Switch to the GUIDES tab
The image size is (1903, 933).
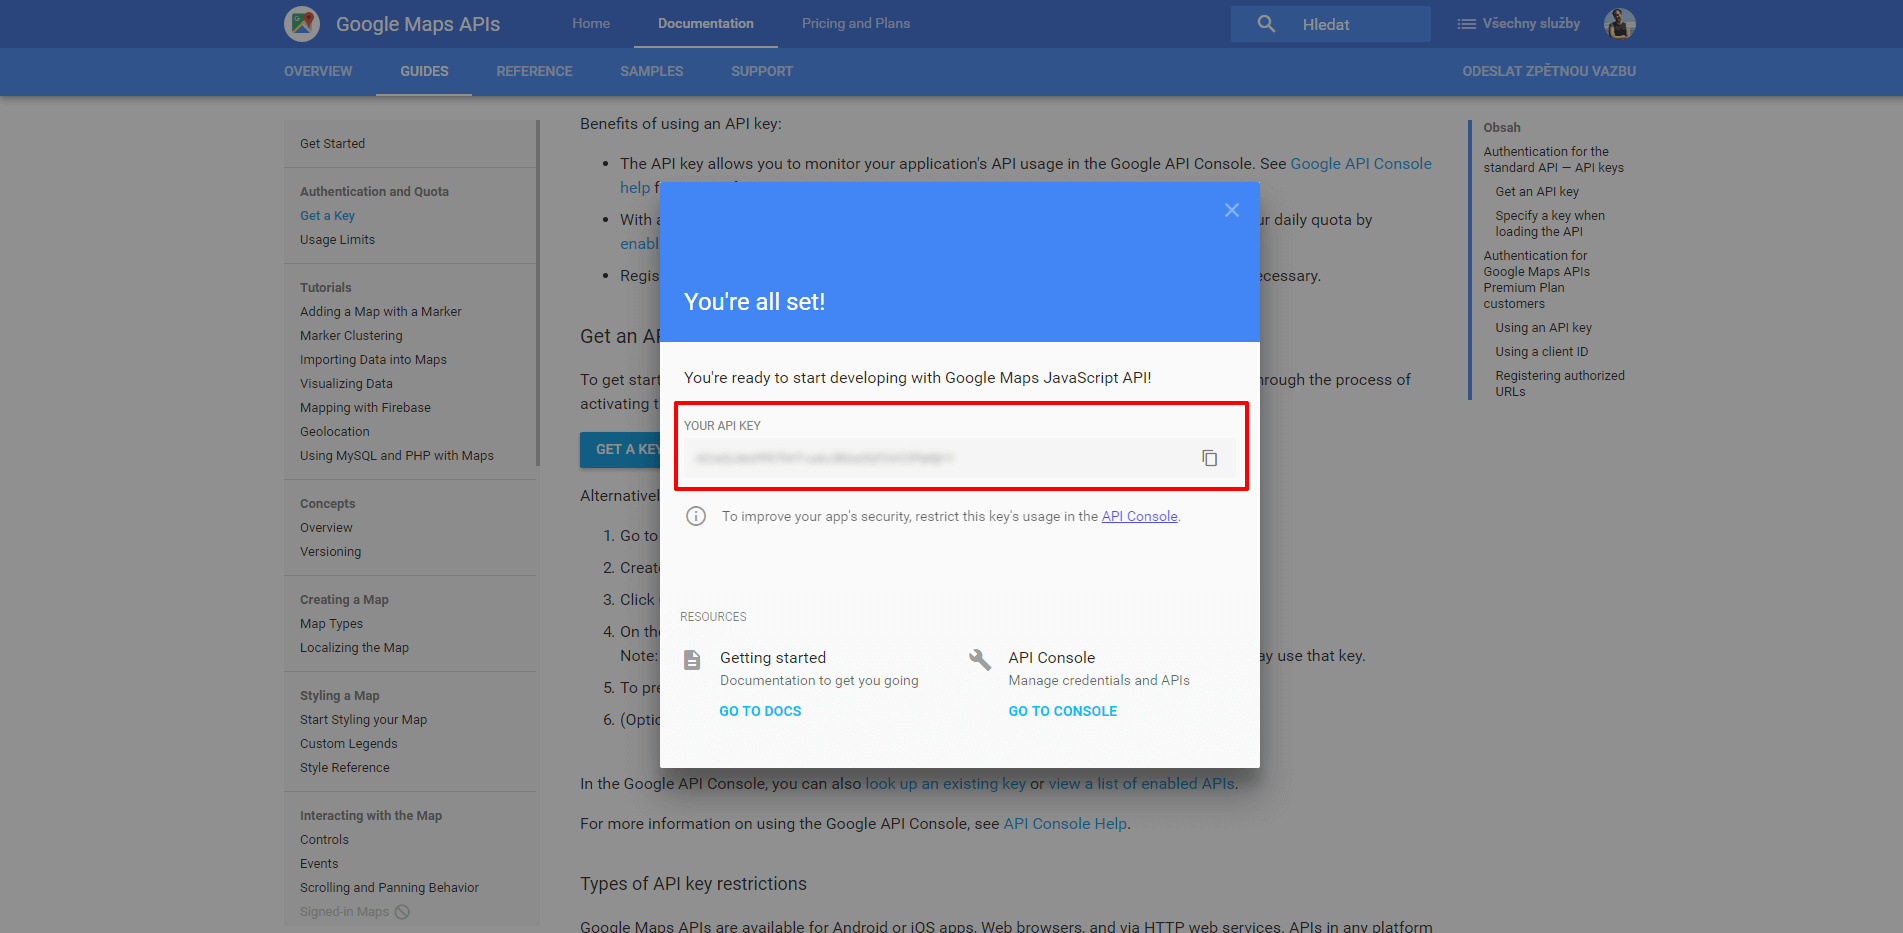point(424,71)
